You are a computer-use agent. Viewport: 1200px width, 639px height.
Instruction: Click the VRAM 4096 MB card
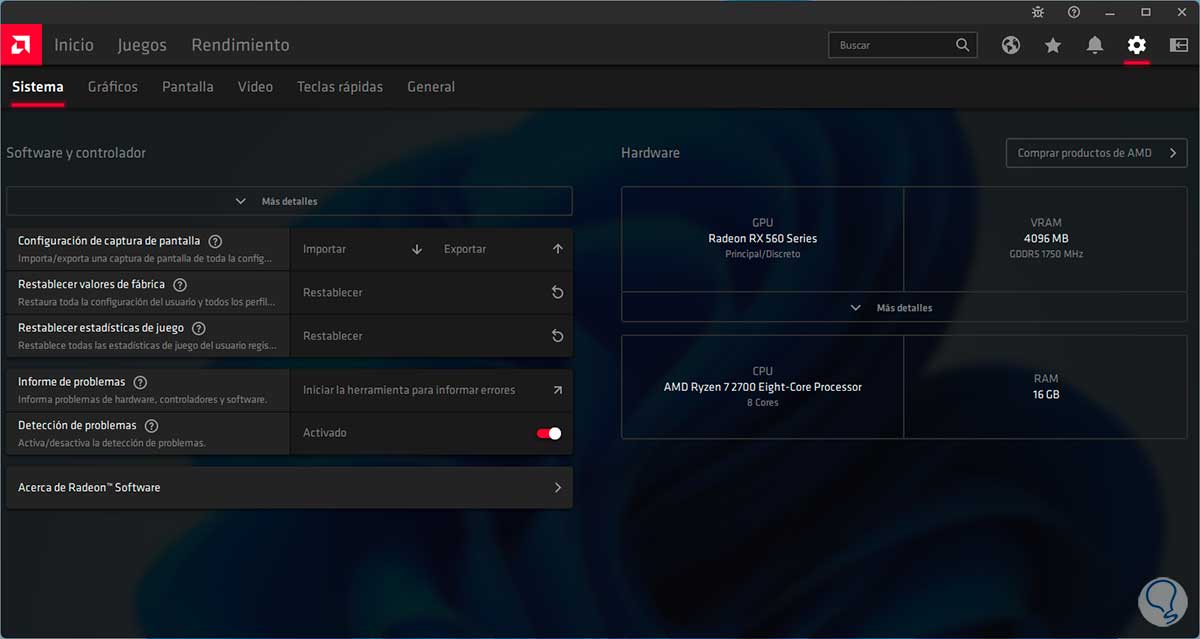[1046, 239]
